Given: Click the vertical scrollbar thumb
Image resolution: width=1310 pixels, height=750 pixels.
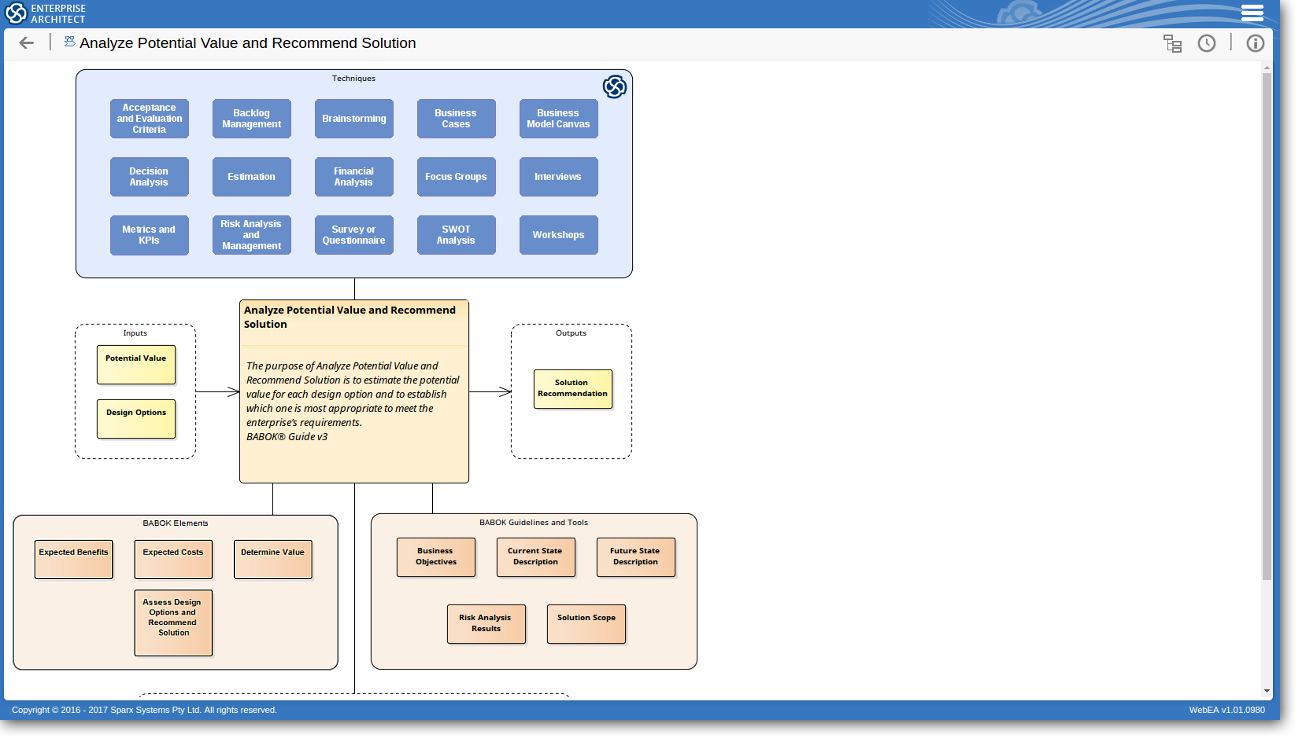Looking at the screenshot, I should [x=1267, y=325].
